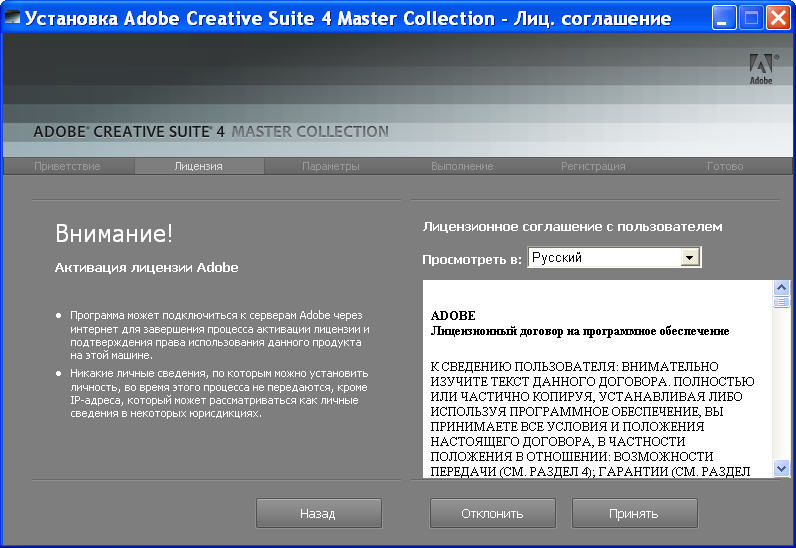Click the Назад button

318,513
